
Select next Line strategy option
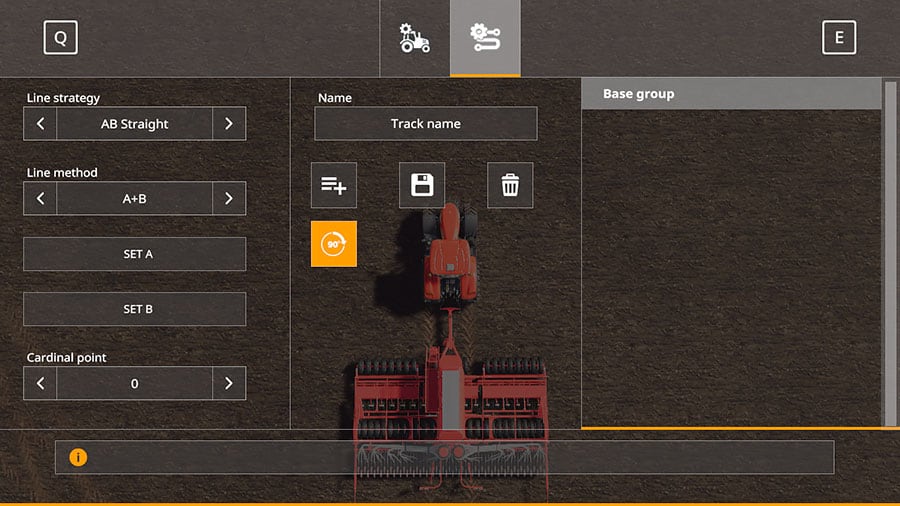(x=229, y=124)
